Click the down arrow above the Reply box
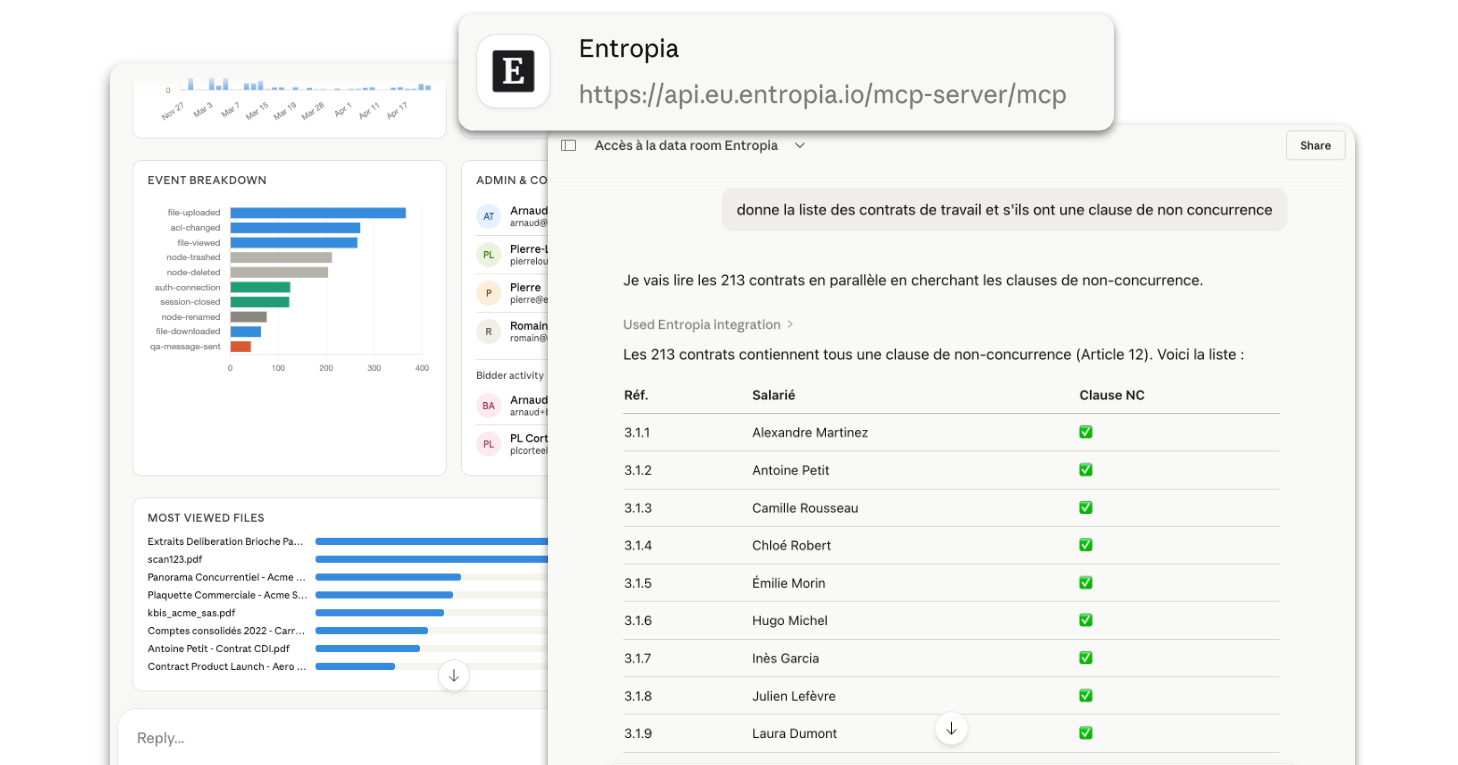The width and height of the screenshot is (1458, 765). pyautogui.click(x=453, y=675)
